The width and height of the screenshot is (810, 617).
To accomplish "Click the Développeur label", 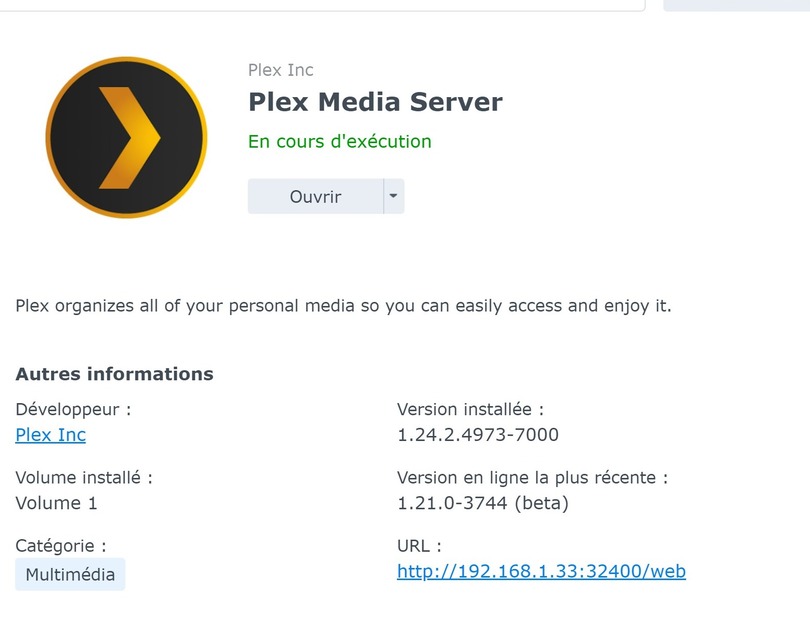I will (x=73, y=409).
